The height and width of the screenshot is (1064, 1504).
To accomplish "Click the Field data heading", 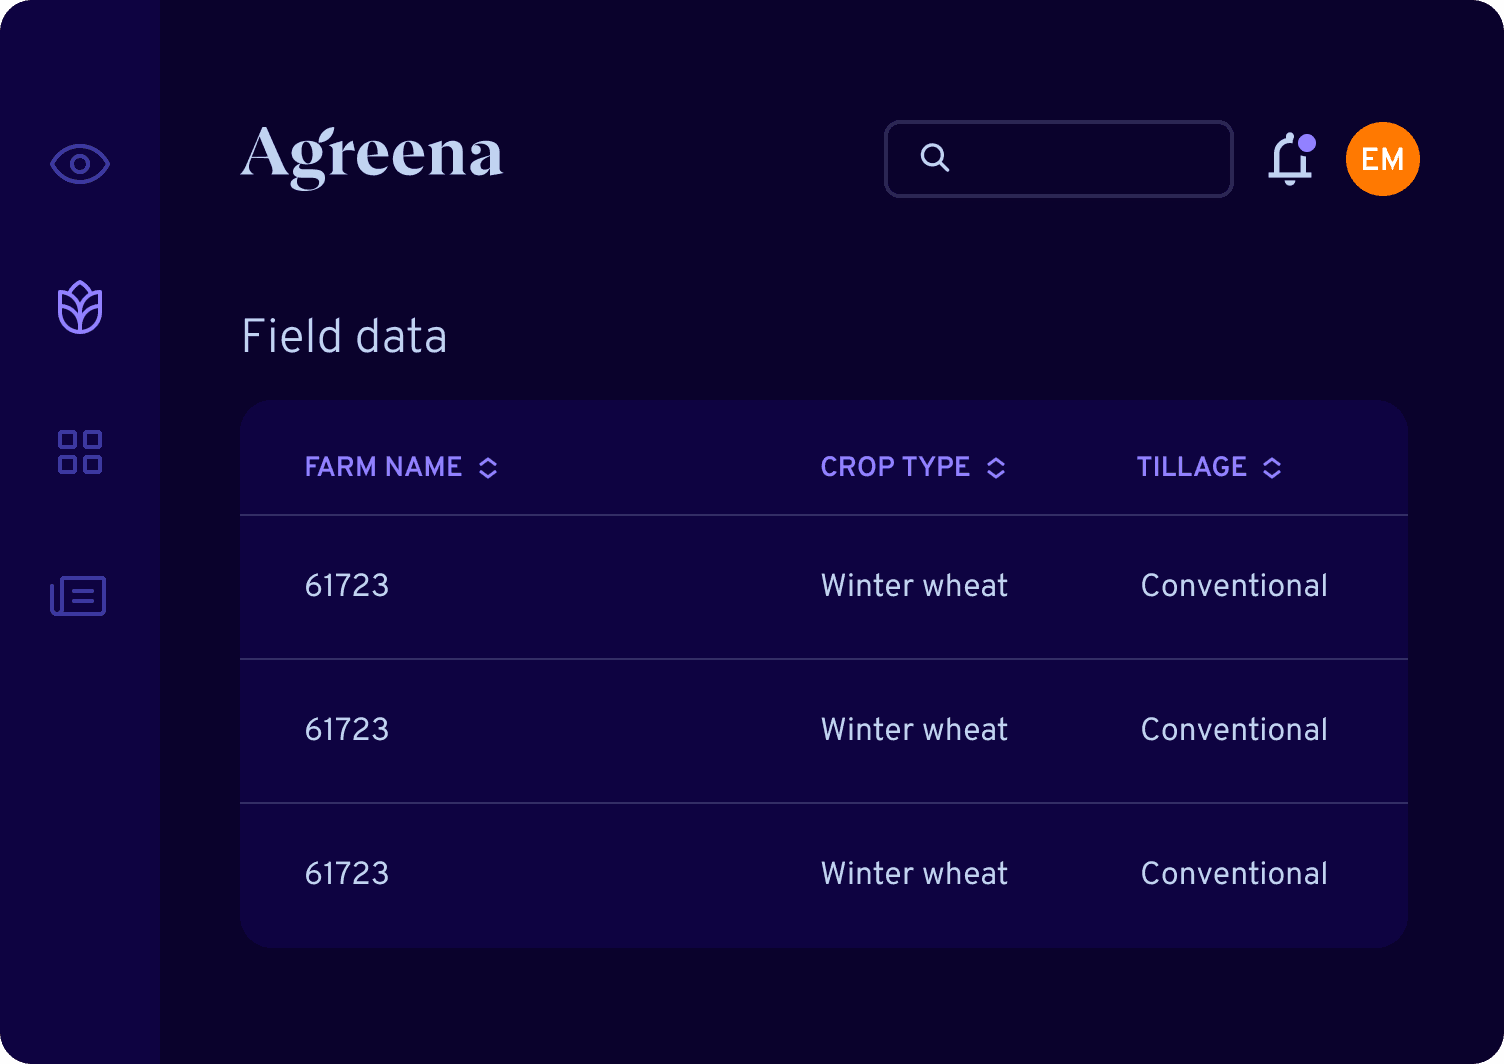I will pyautogui.click(x=344, y=336).
